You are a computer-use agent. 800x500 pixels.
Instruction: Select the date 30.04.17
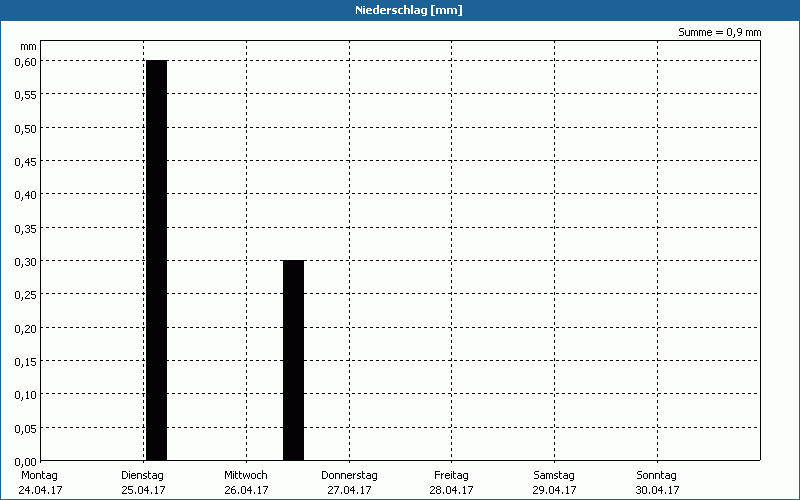click(x=657, y=490)
